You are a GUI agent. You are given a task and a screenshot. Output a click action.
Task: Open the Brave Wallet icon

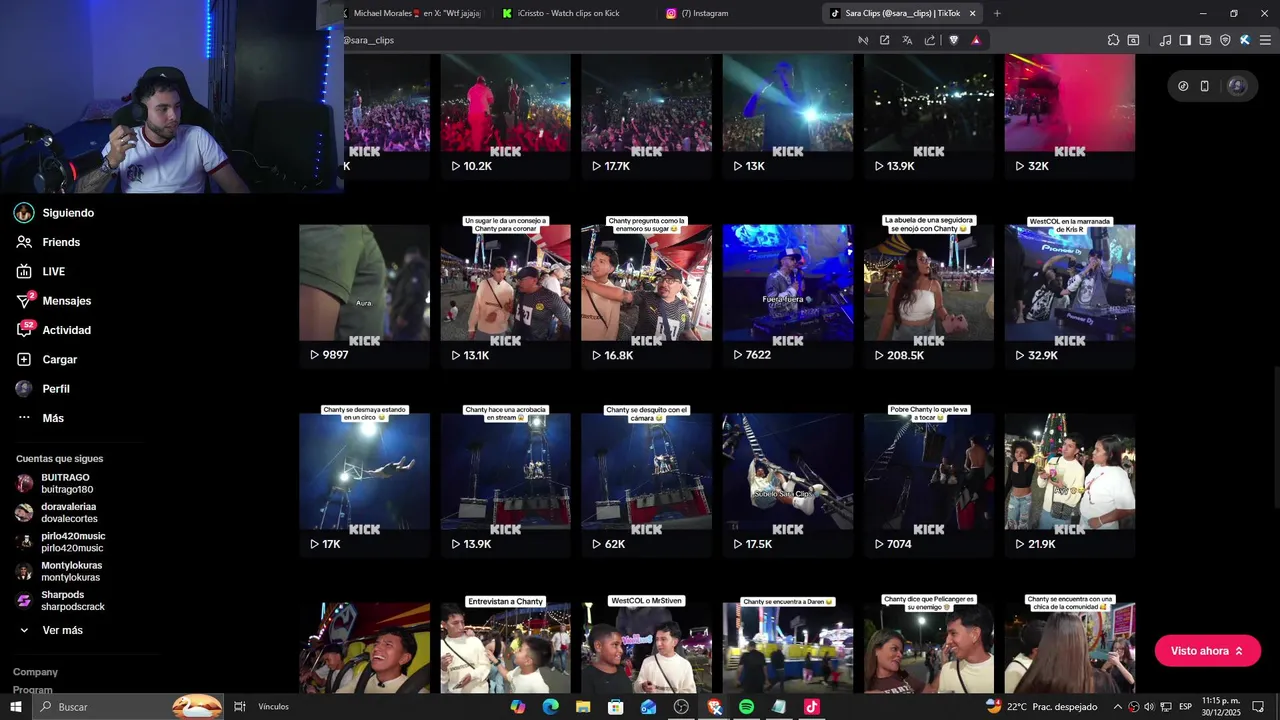[x=1205, y=40]
